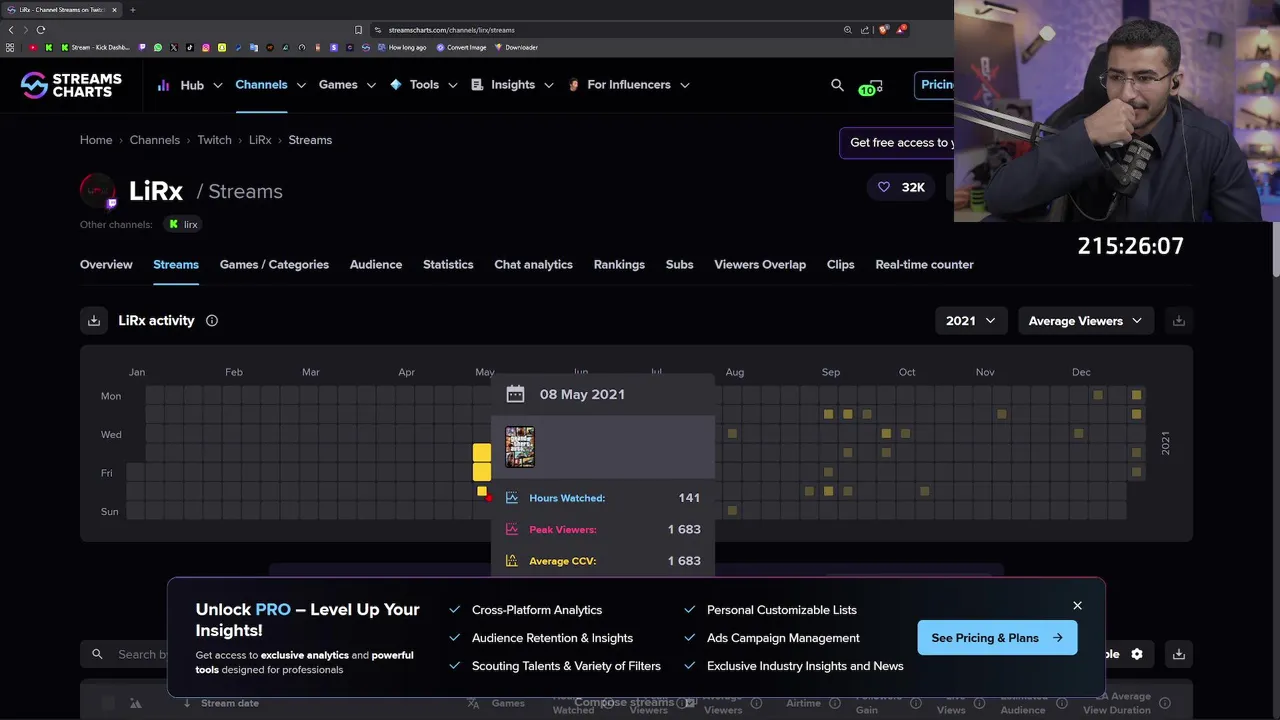Click the Brave Rewards triangle icon
This screenshot has height=720, width=1280.
pyautogui.click(x=900, y=30)
